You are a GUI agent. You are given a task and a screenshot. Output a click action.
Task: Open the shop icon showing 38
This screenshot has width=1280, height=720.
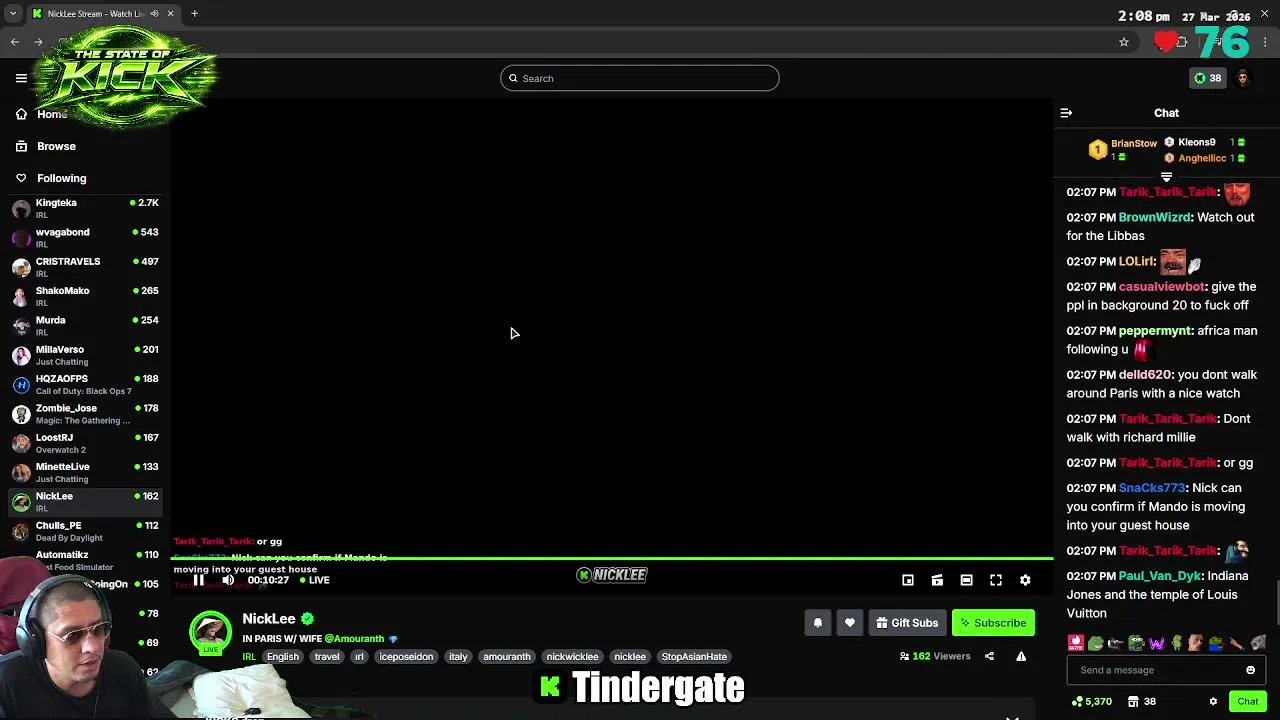pos(1141,702)
